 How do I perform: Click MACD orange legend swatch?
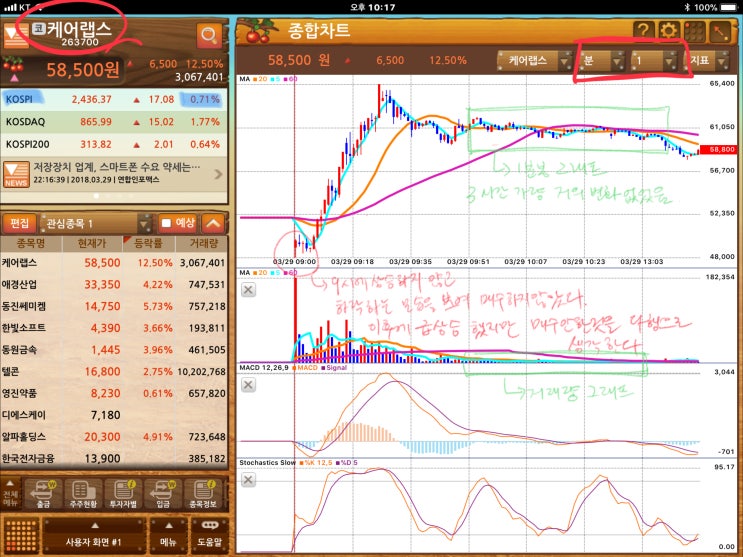[294, 368]
